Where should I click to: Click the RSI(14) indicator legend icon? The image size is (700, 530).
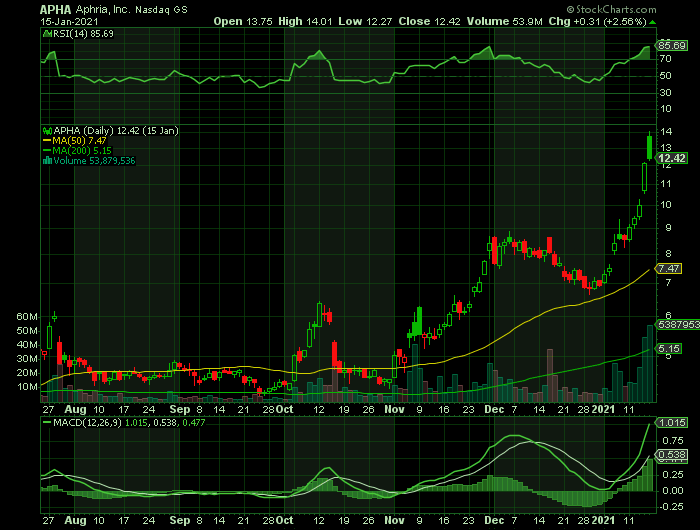coord(46,33)
